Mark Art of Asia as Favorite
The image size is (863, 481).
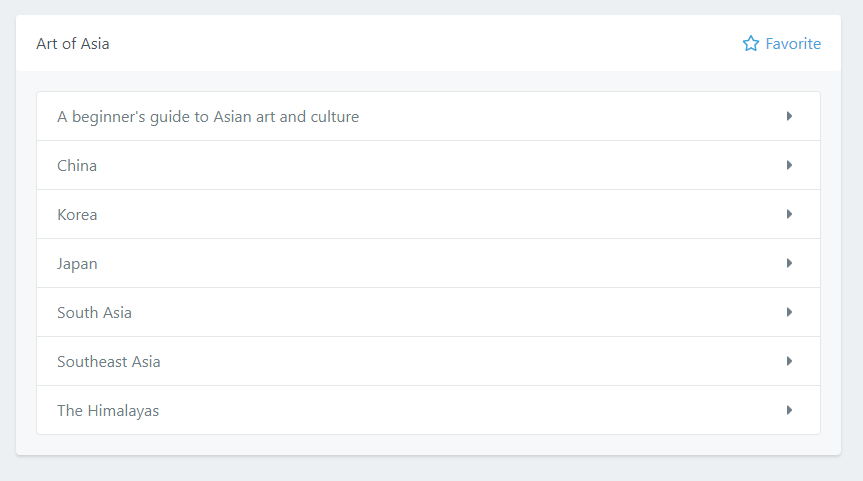coord(781,44)
